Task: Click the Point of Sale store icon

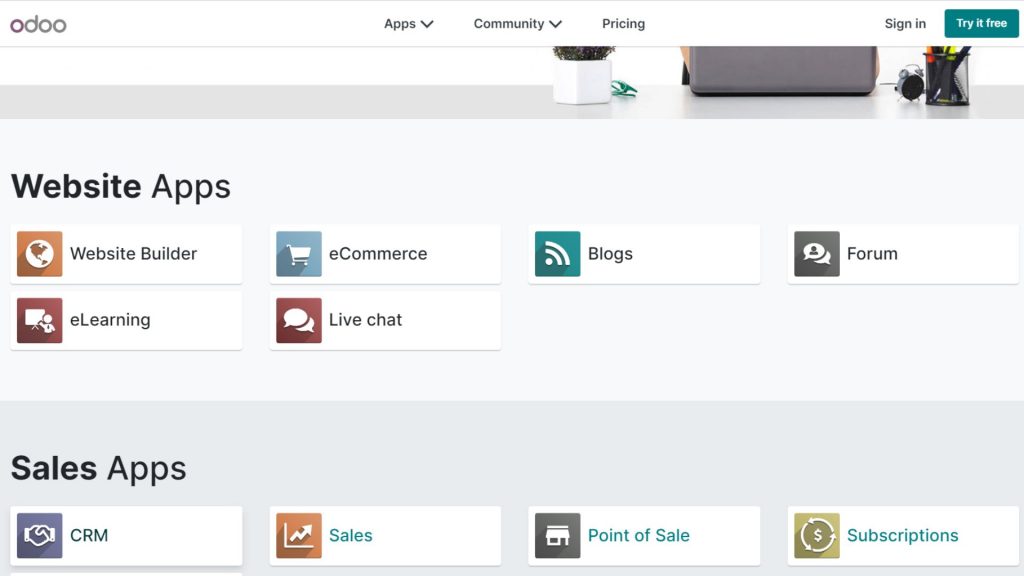Action: [558, 536]
